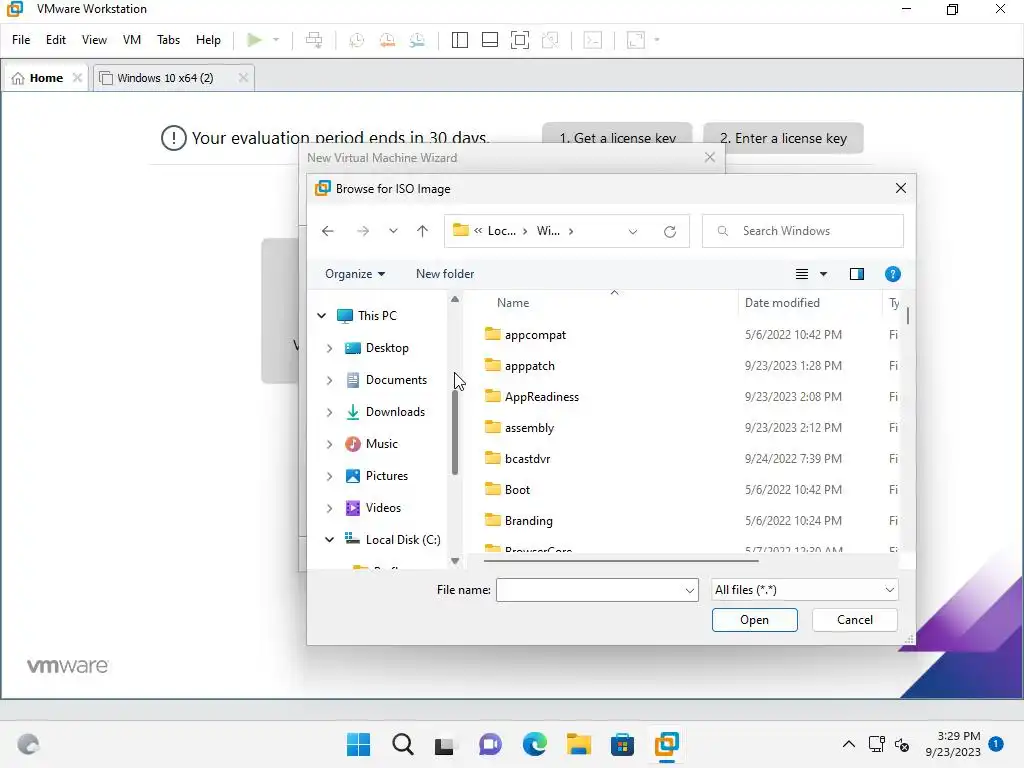Viewport: 1024px width, 768px height.
Task: Select the appcompat folder
Action: click(x=535, y=335)
